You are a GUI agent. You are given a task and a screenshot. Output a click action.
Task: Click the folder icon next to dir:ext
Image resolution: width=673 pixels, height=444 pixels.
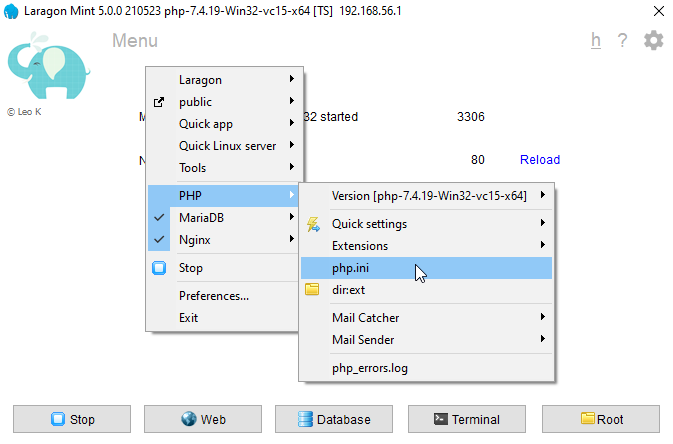pyautogui.click(x=312, y=290)
